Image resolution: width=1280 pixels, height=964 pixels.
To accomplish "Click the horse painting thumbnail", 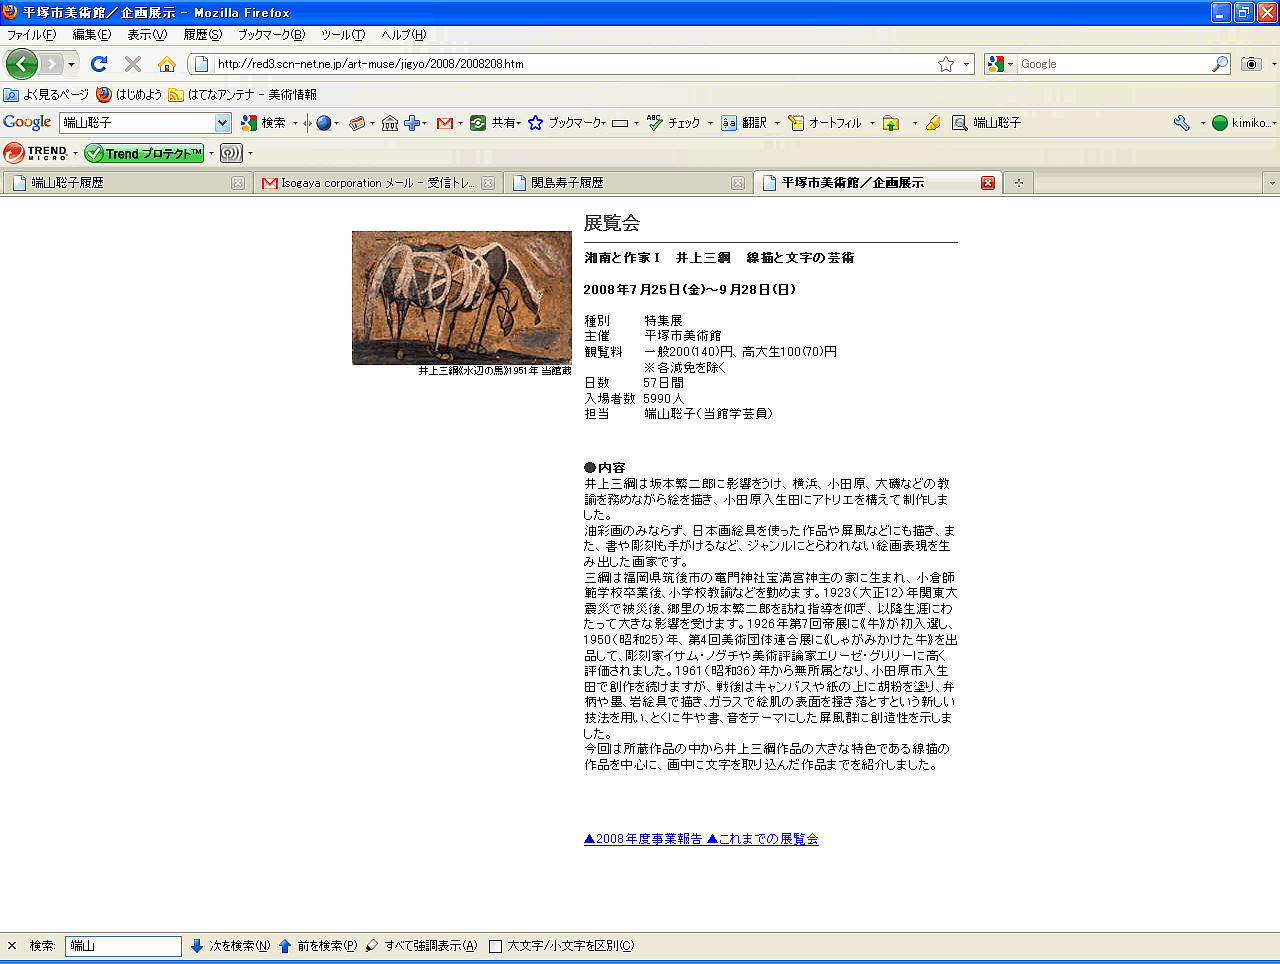I will click(x=462, y=298).
